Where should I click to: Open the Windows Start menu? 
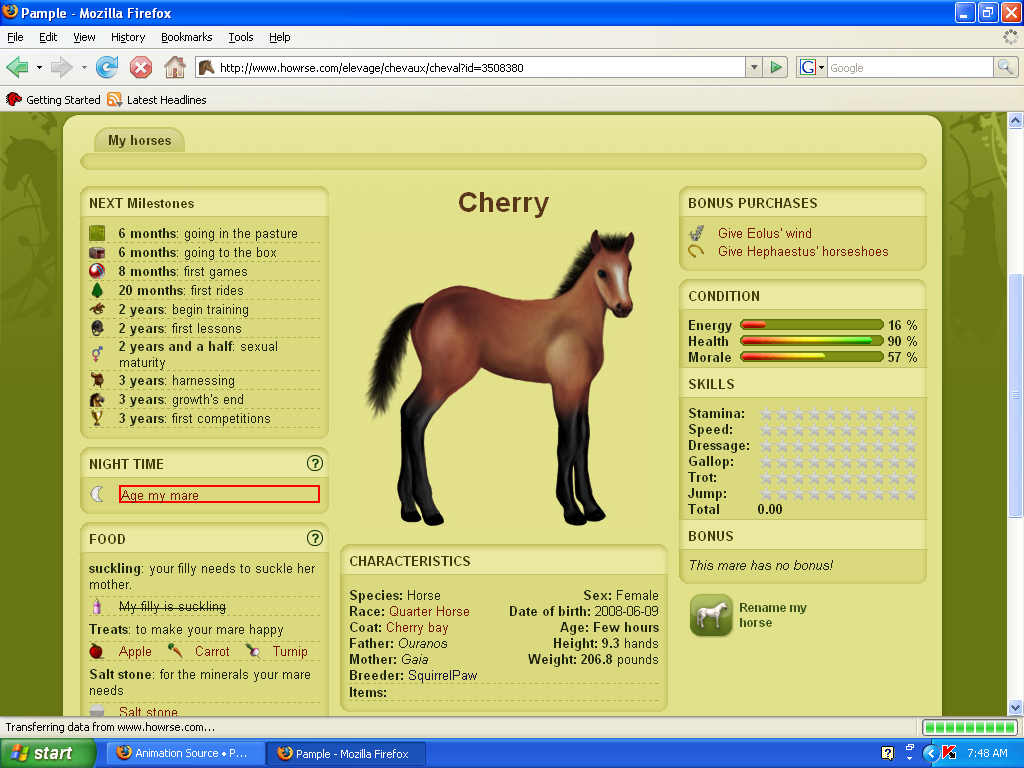click(47, 753)
